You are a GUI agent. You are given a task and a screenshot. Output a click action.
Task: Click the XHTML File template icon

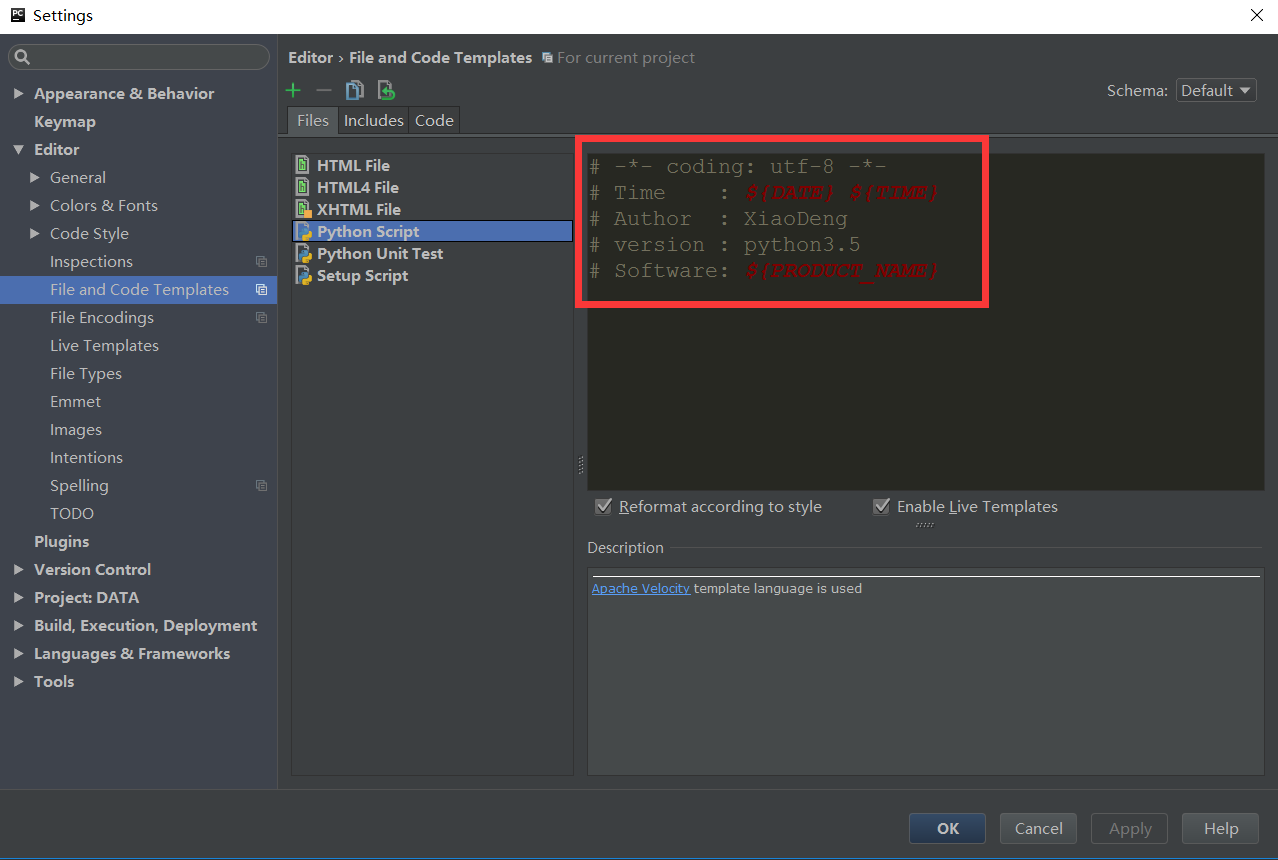(303, 209)
